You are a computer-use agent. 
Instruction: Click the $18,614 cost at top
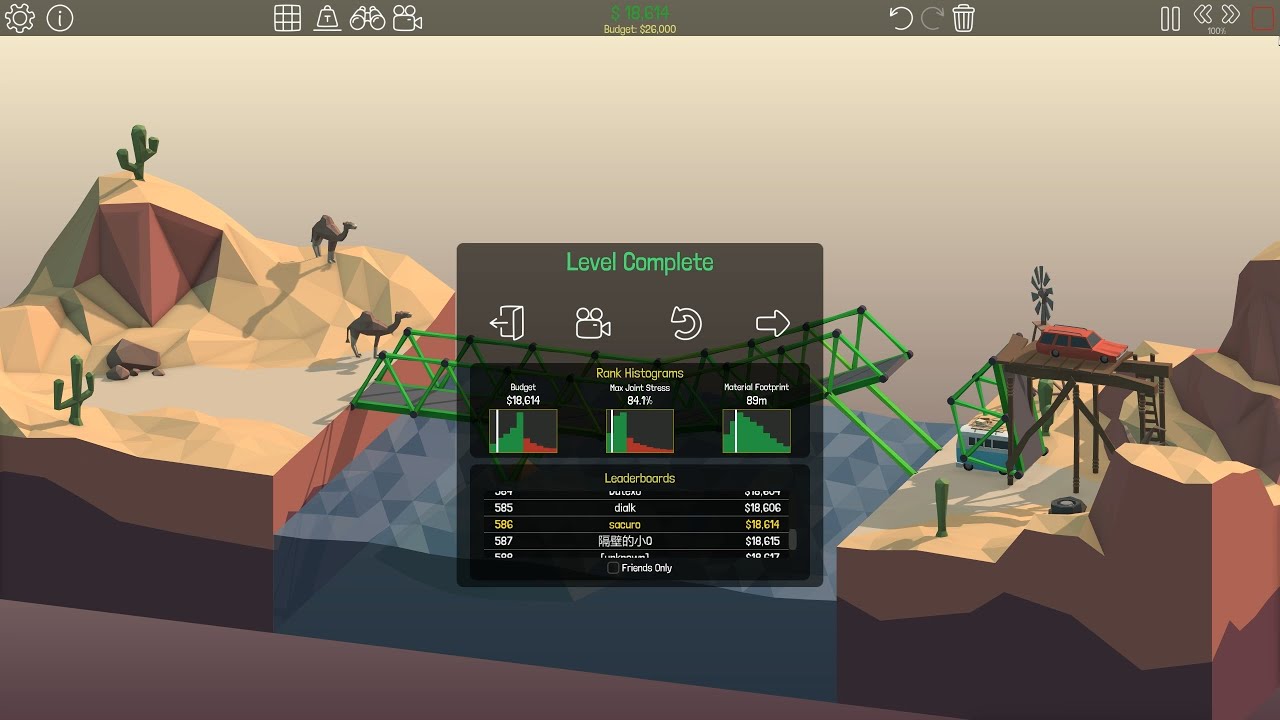tap(640, 13)
